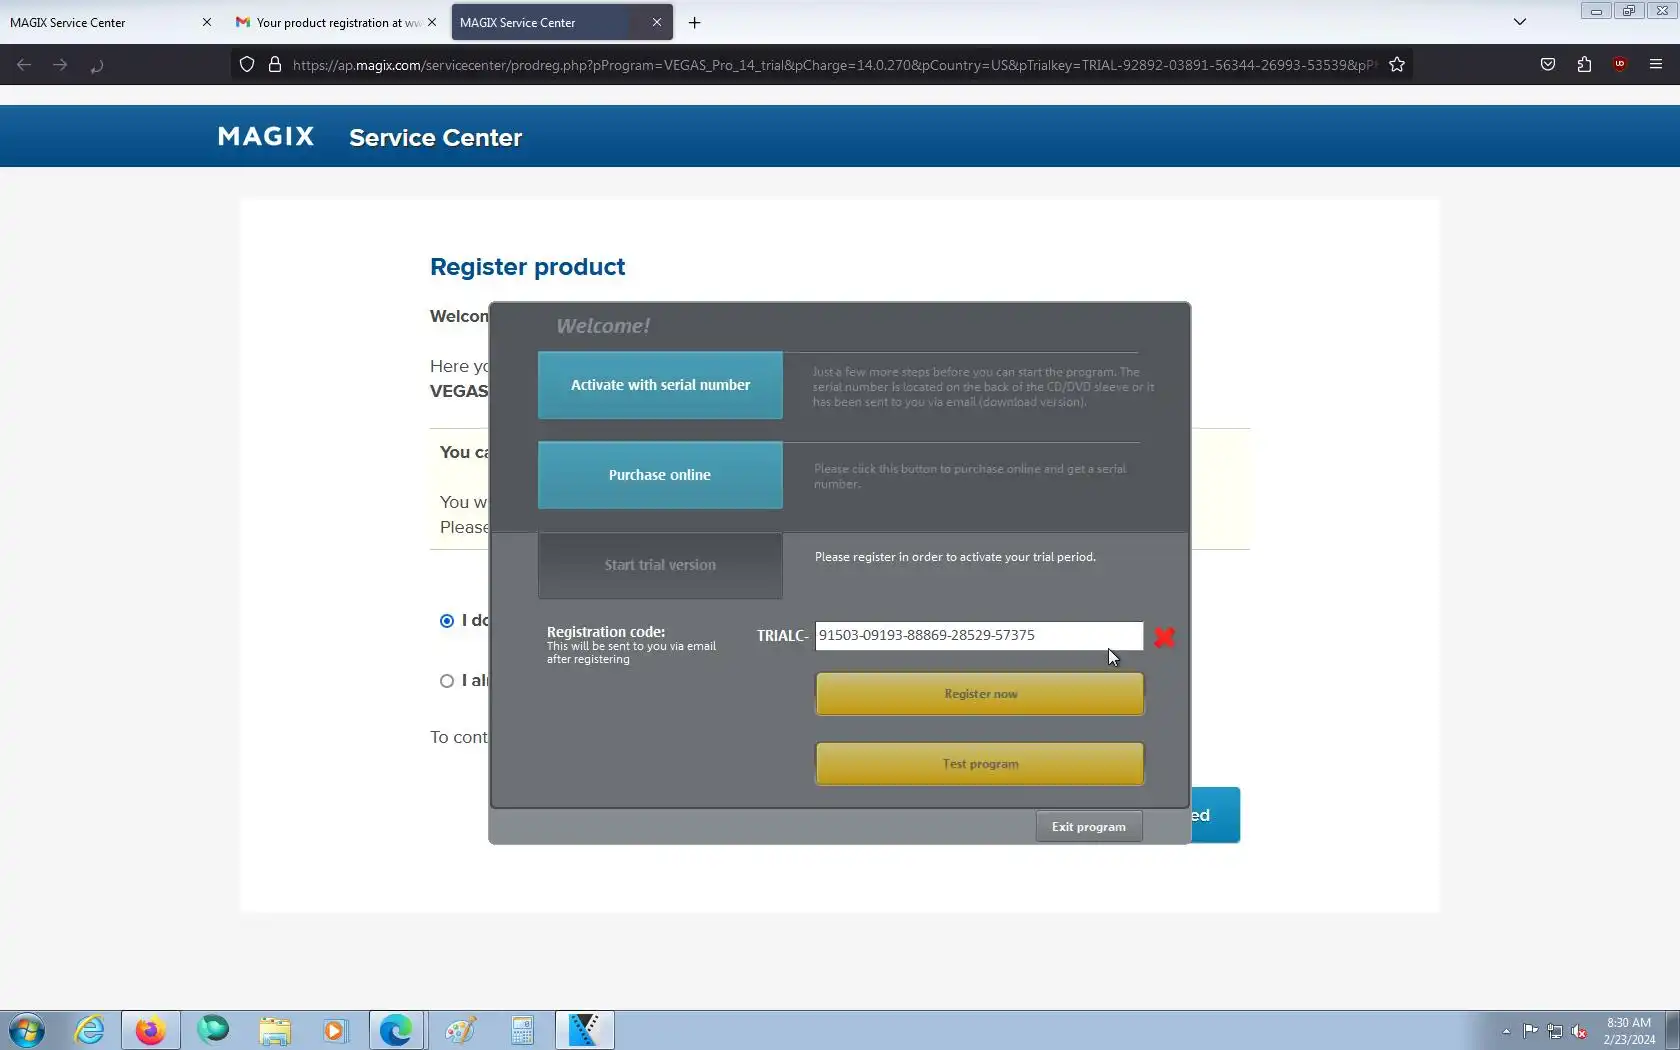Open Microsoft Edge from the taskbar
The width and height of the screenshot is (1680, 1050).
(397, 1030)
